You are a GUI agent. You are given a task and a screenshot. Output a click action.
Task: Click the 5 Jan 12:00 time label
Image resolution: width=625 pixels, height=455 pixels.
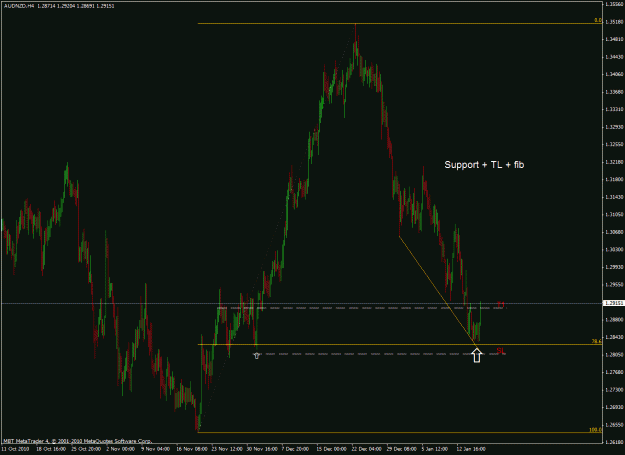tap(437, 449)
